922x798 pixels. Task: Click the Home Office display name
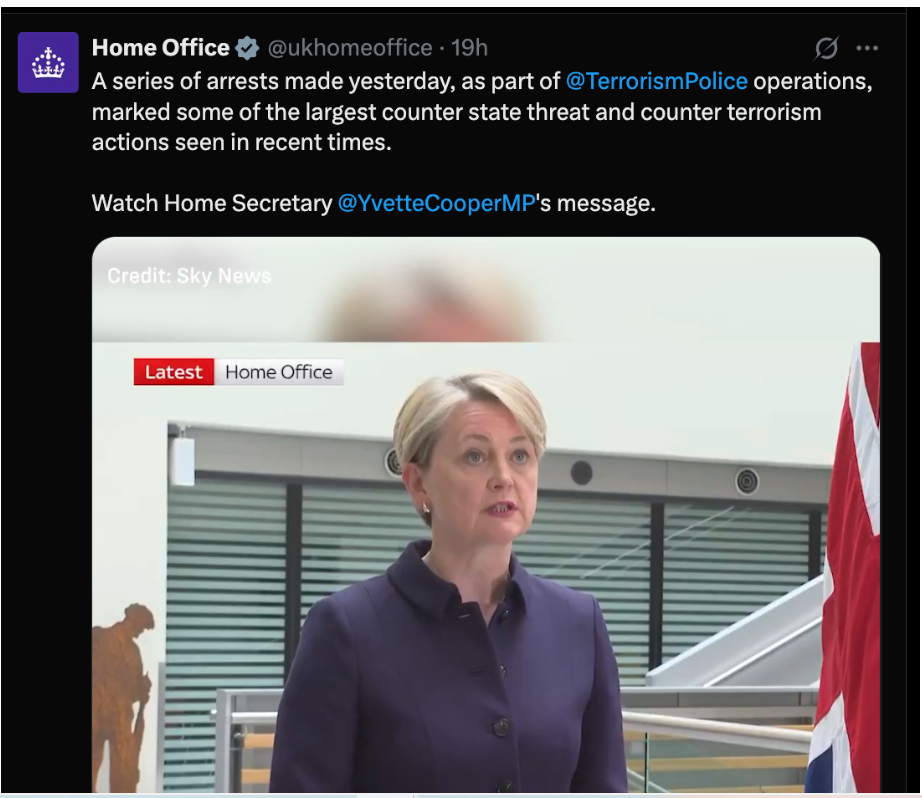tap(161, 48)
